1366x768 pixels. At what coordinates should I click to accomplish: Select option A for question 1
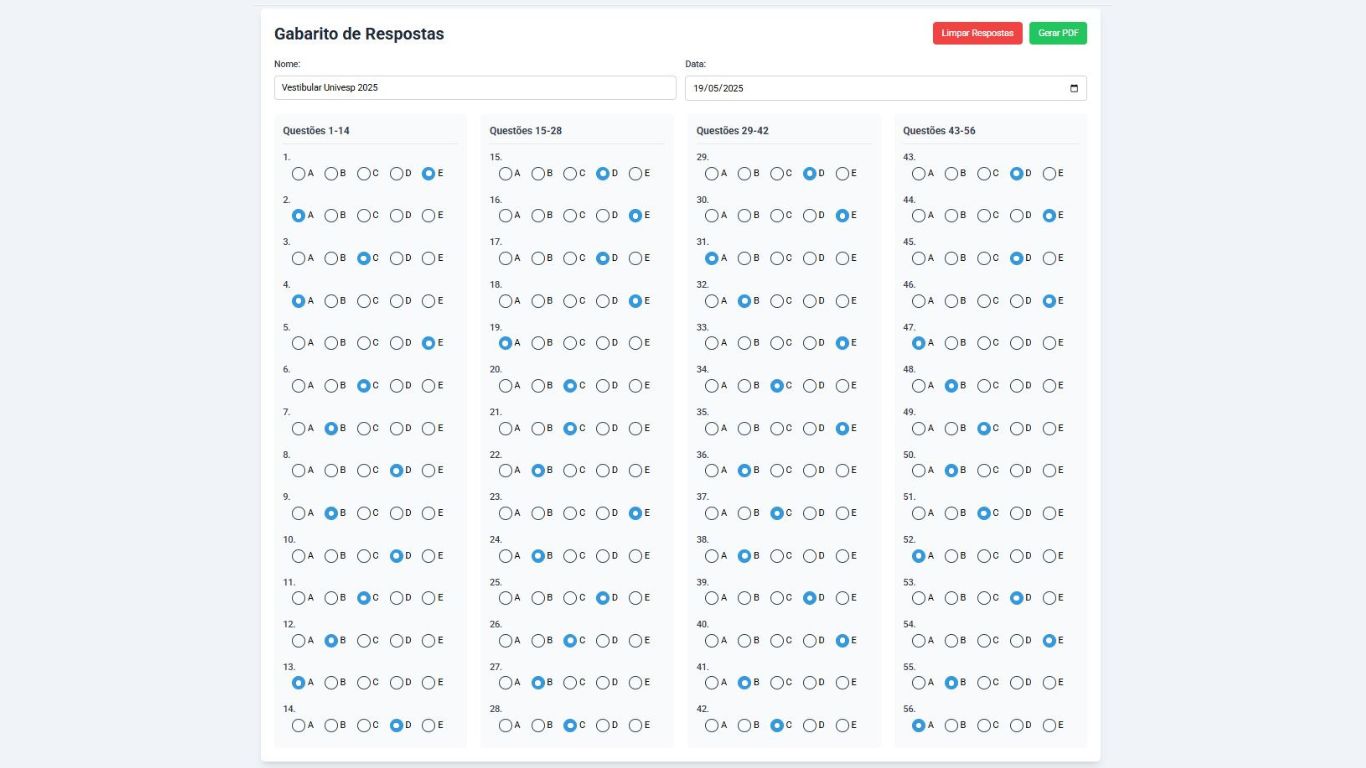point(298,173)
